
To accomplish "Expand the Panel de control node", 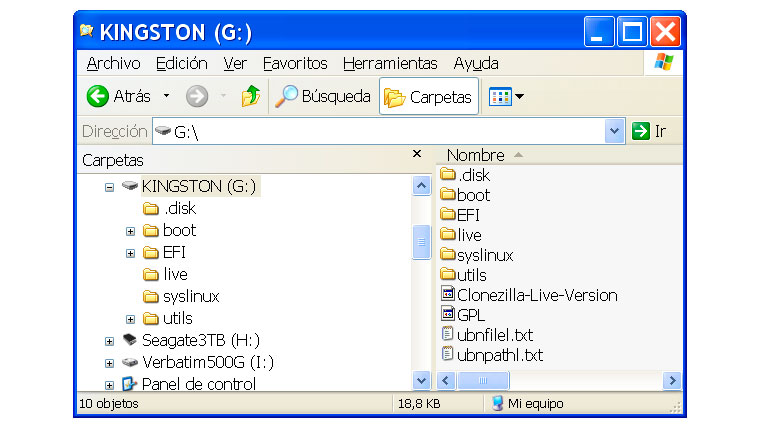I will point(110,385).
